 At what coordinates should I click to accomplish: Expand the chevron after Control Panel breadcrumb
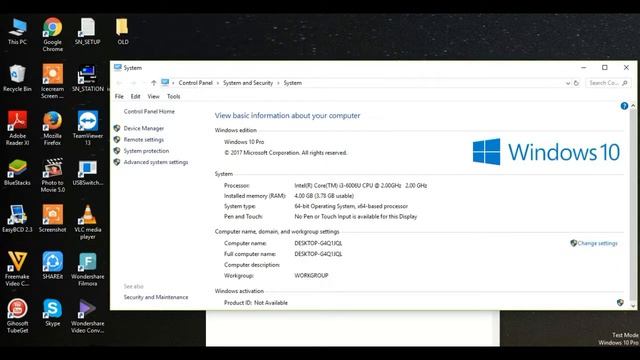(218, 83)
